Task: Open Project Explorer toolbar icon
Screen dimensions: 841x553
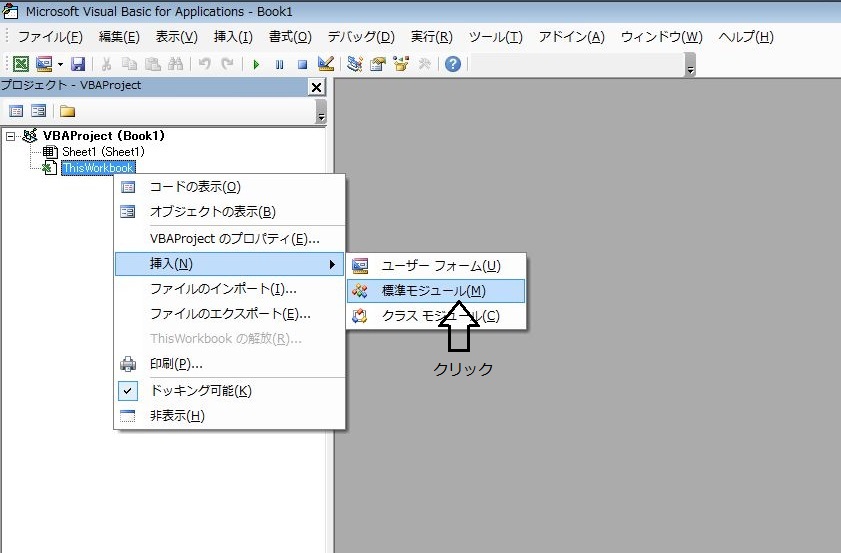Action: tap(355, 64)
